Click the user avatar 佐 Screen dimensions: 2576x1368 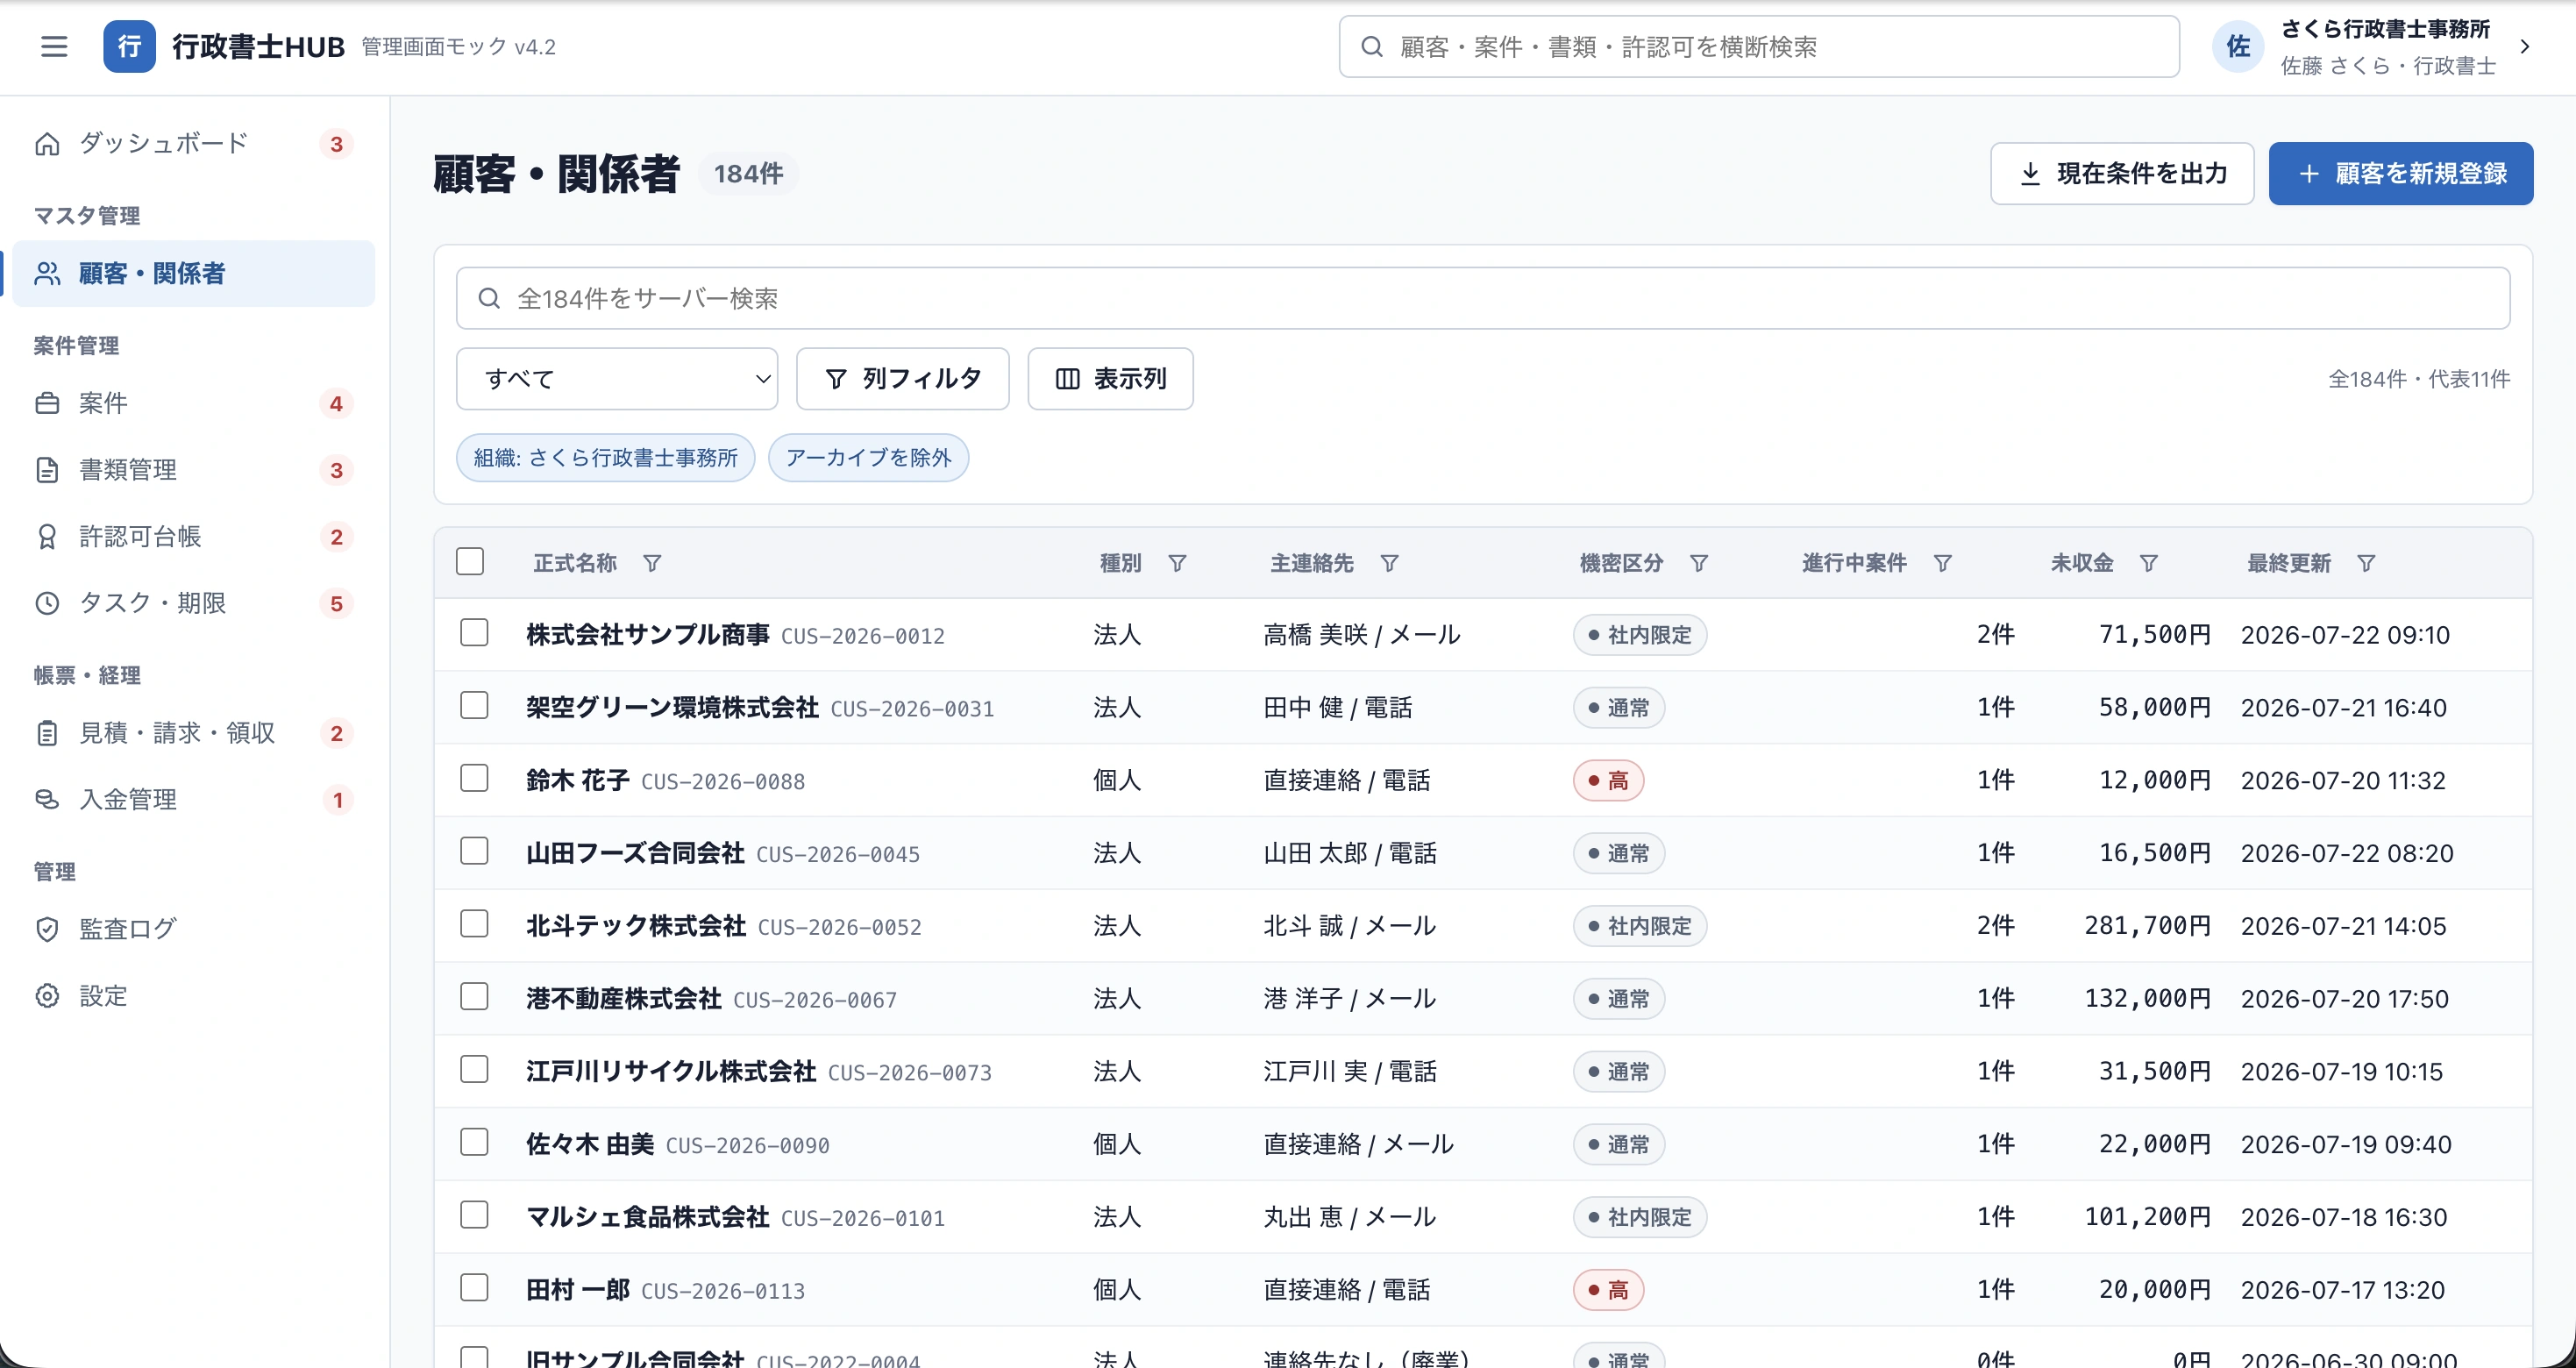[2237, 46]
